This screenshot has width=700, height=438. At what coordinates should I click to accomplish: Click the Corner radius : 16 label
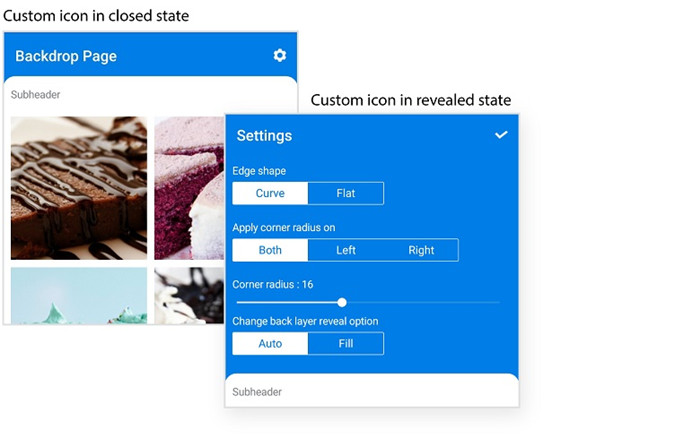point(273,284)
